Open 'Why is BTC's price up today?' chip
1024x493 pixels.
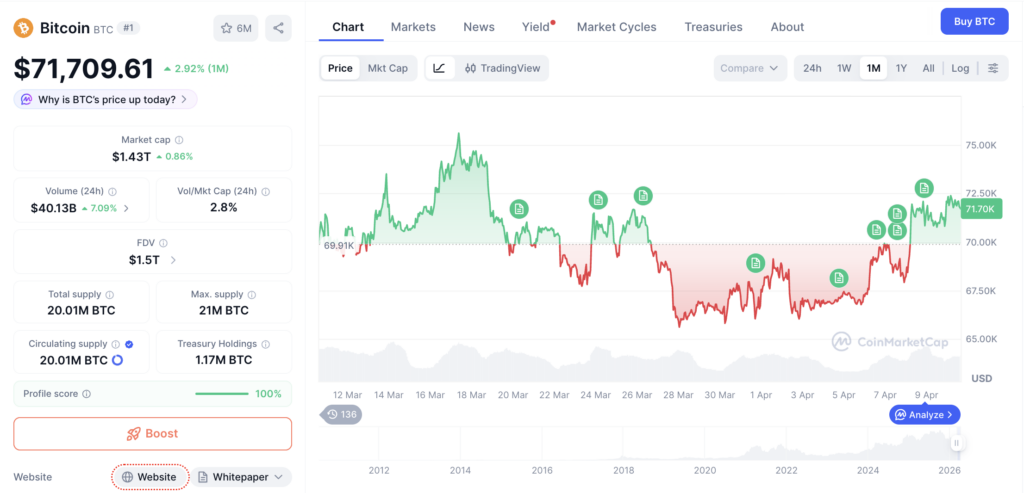105,99
